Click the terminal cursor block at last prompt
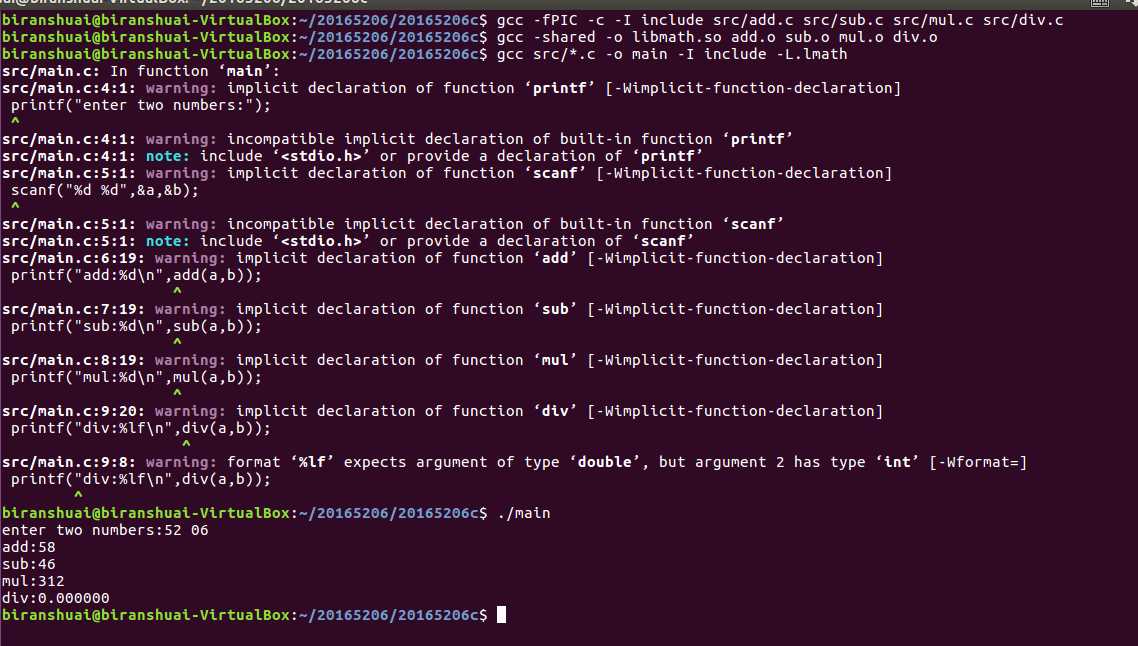 coord(501,615)
